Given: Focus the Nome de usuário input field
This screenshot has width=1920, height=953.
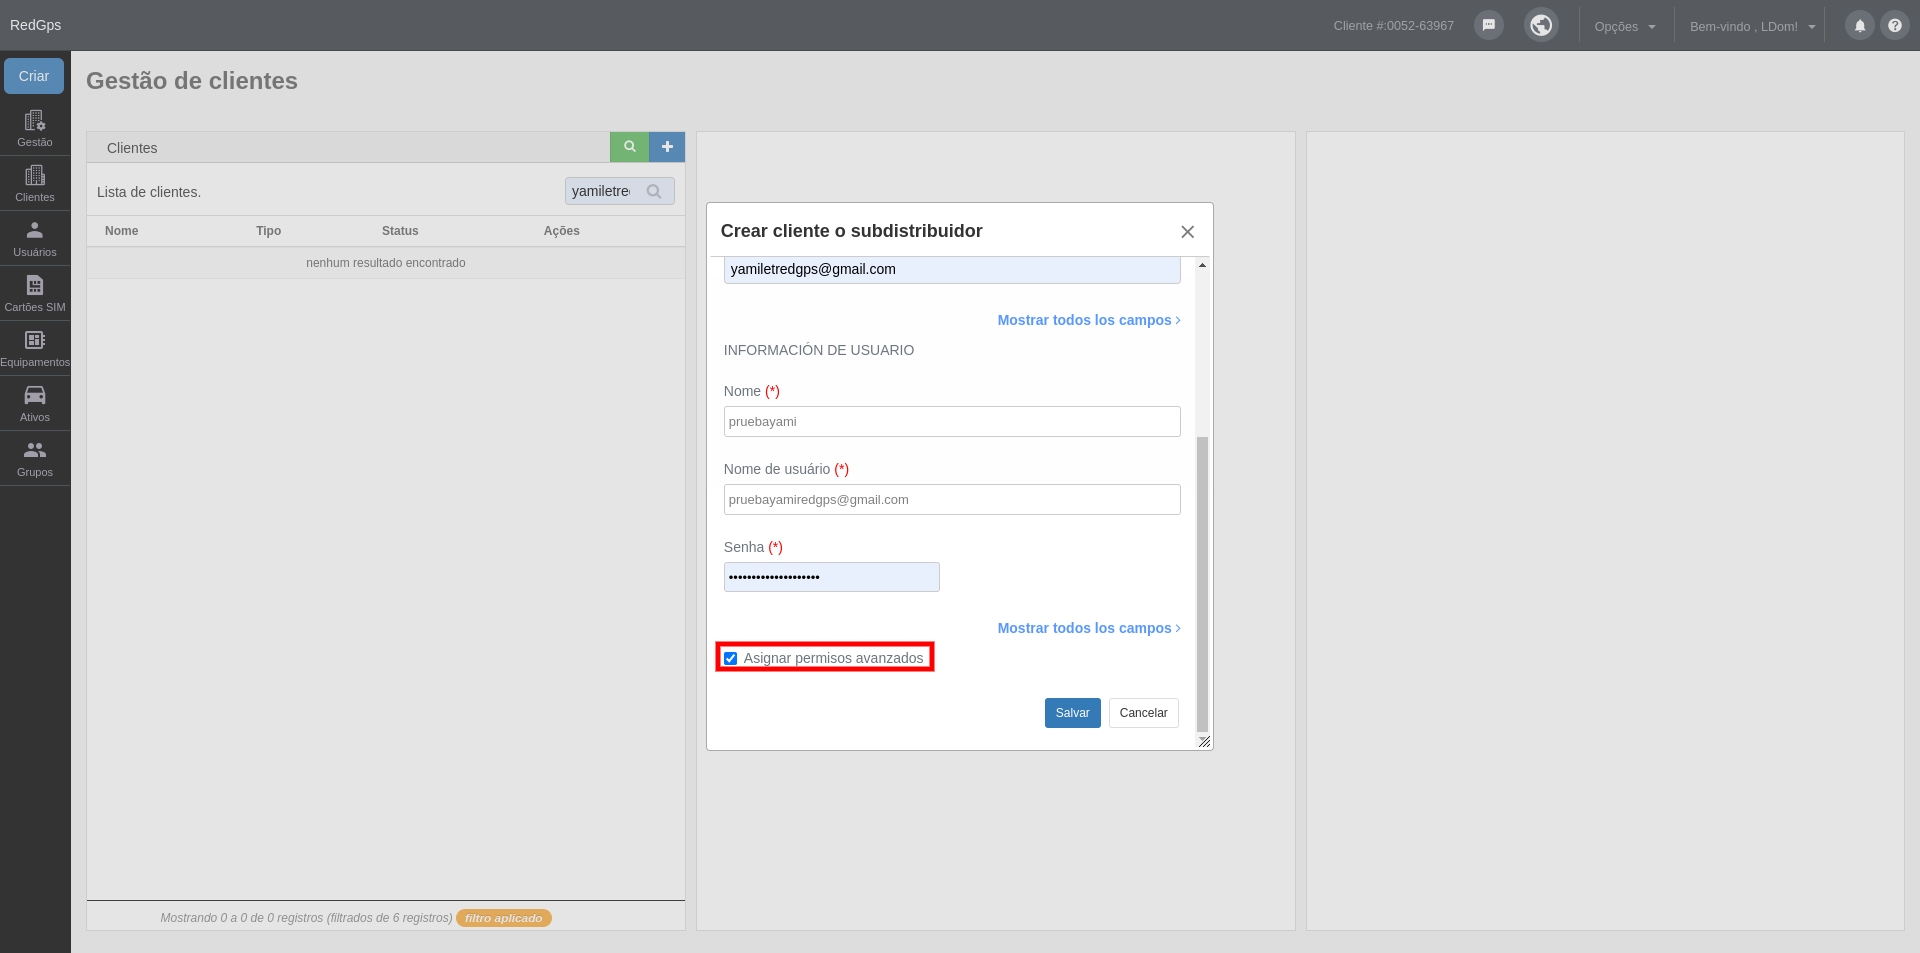Looking at the screenshot, I should 952,499.
